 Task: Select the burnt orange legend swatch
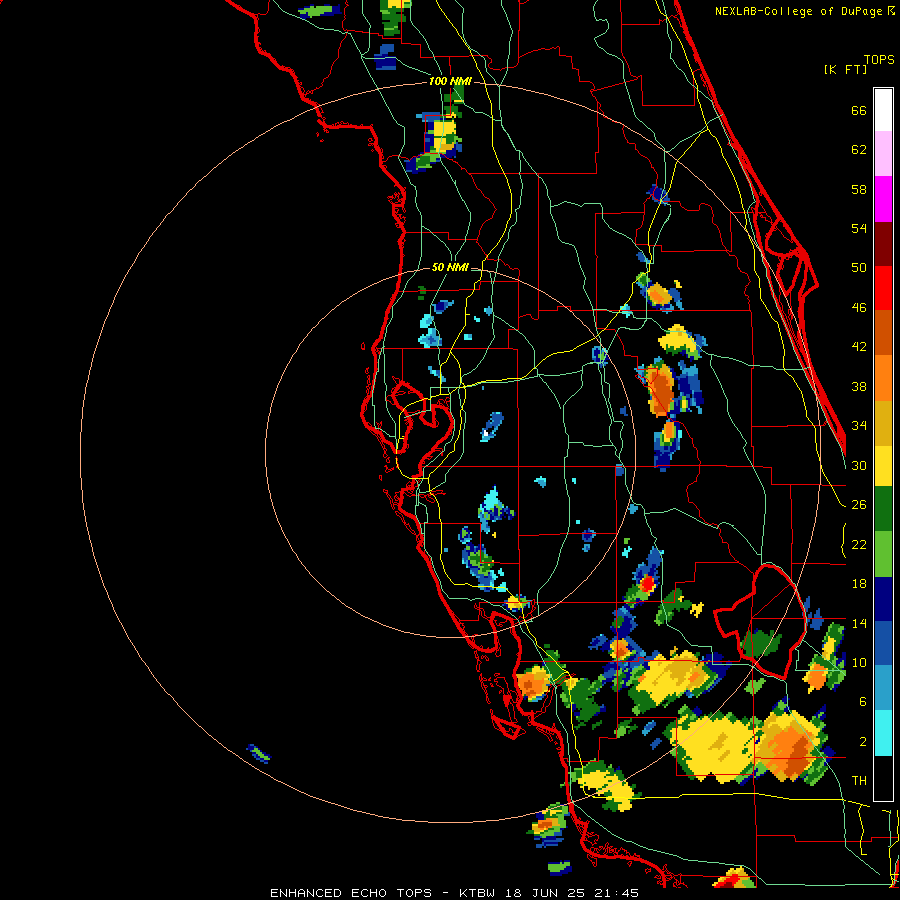pos(883,333)
